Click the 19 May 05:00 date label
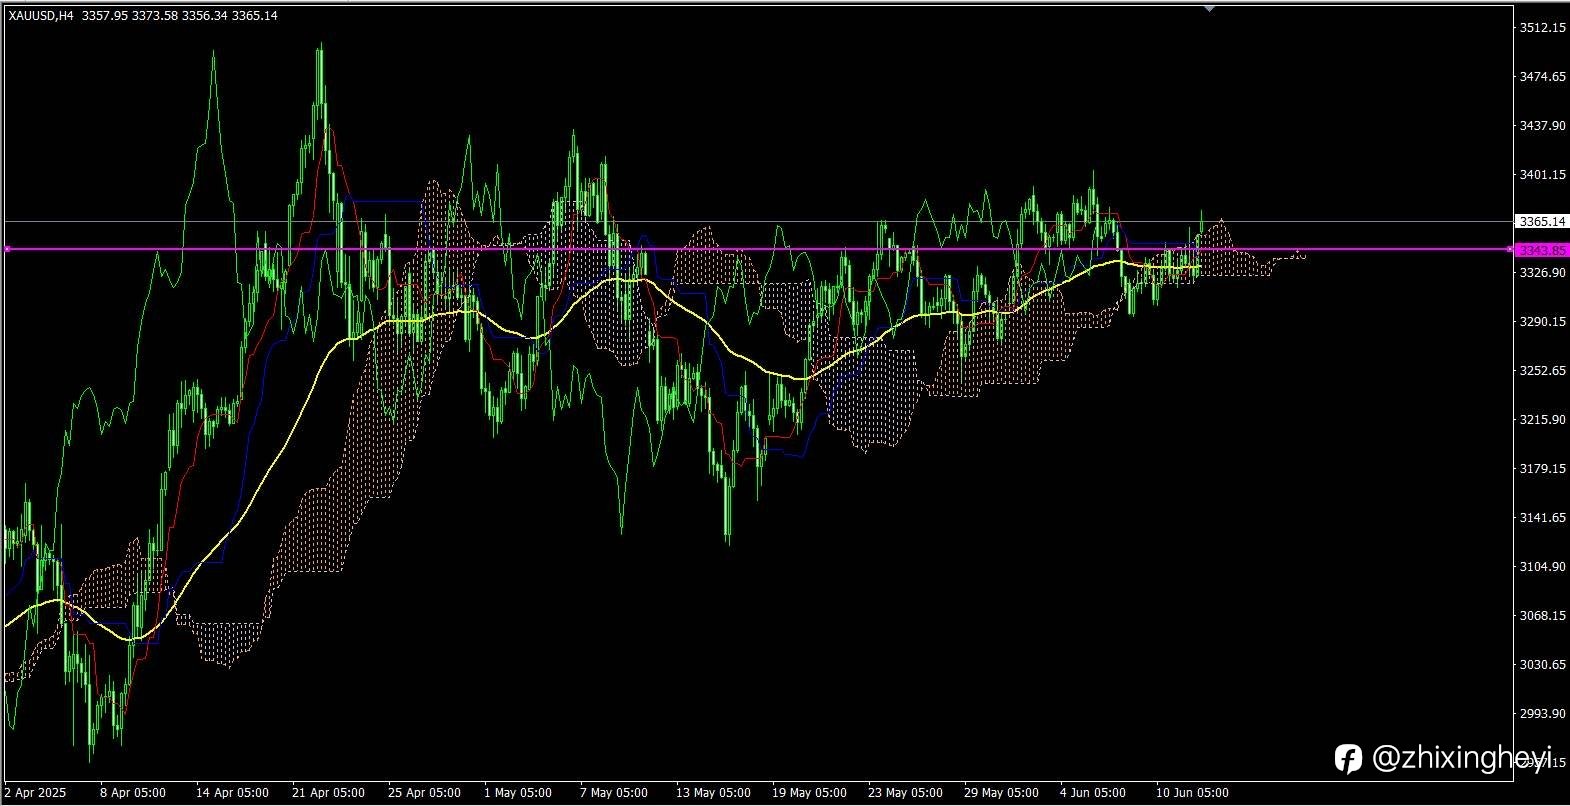 (809, 793)
